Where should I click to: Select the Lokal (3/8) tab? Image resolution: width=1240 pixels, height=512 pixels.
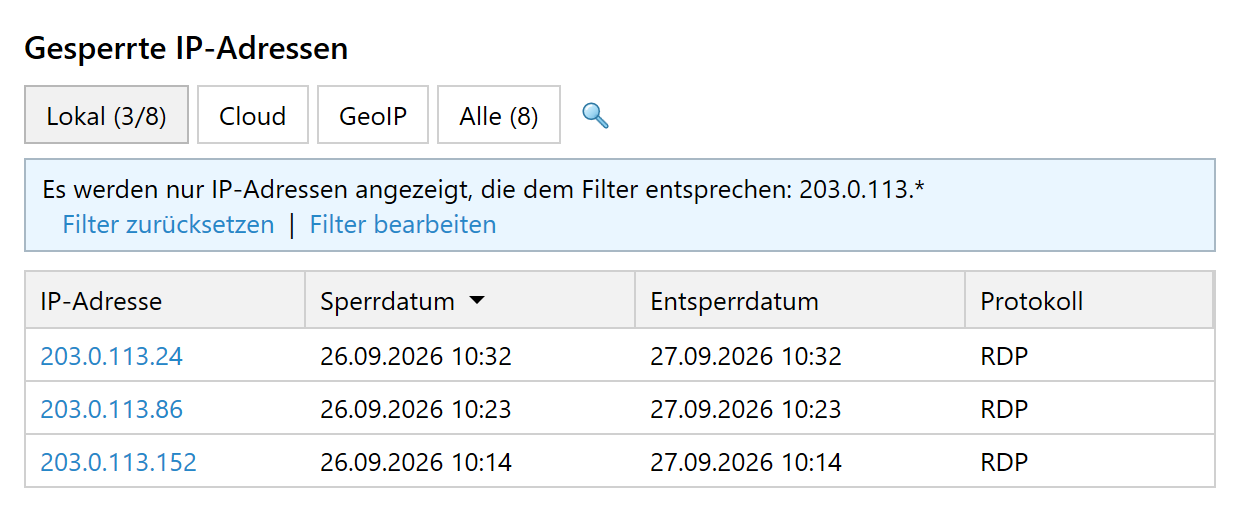point(106,115)
